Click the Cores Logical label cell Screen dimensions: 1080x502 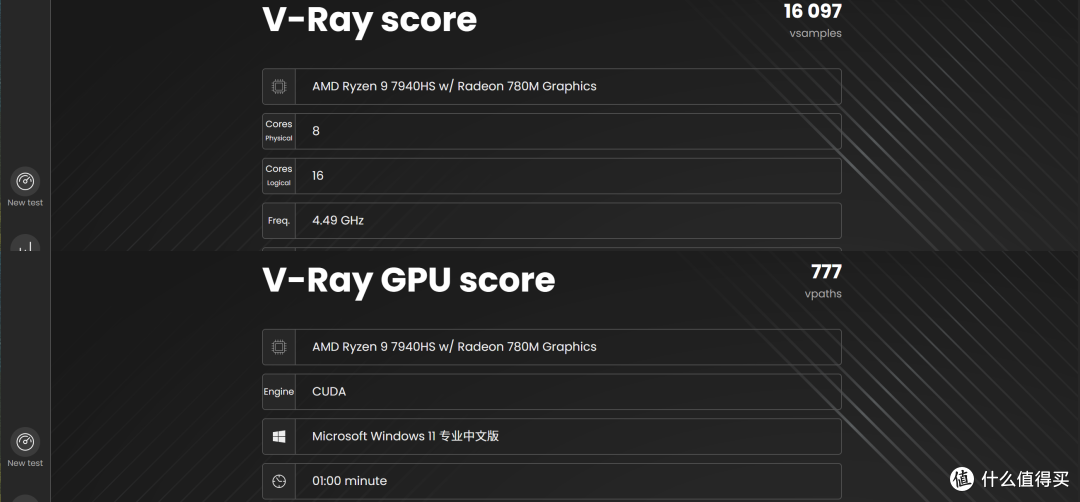pos(279,176)
